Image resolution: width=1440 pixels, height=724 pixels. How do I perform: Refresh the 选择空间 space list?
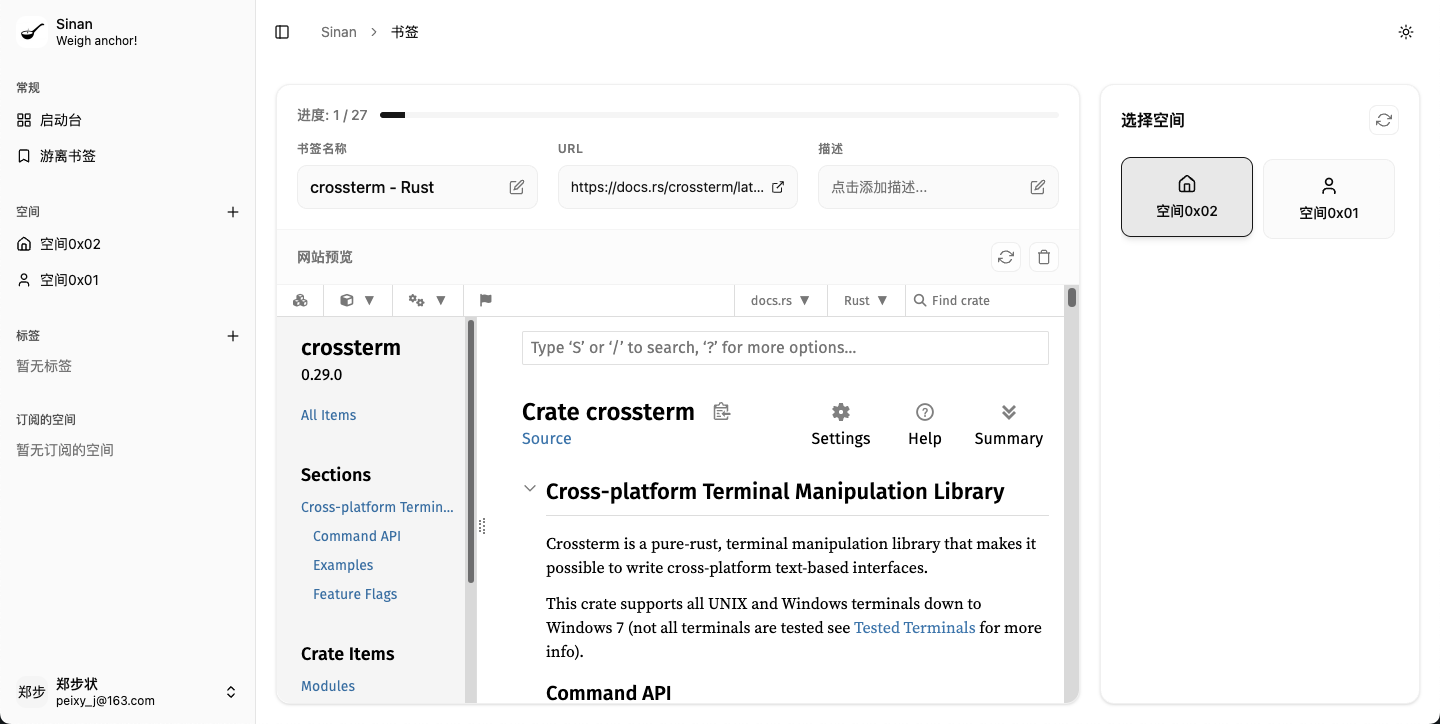pyautogui.click(x=1384, y=120)
